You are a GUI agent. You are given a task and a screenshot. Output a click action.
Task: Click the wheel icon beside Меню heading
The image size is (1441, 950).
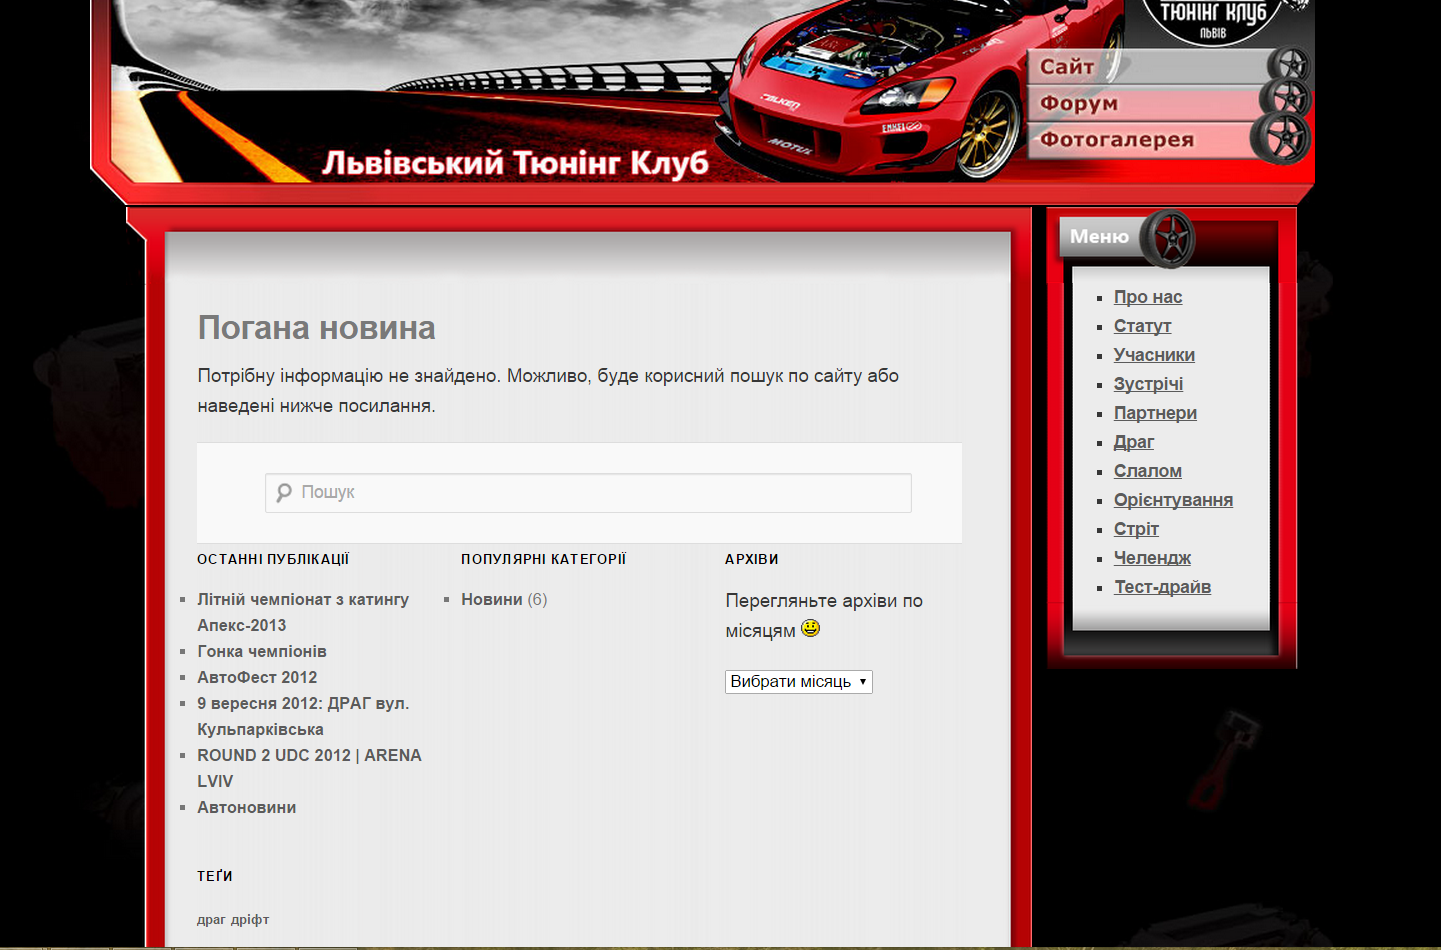click(x=1168, y=239)
